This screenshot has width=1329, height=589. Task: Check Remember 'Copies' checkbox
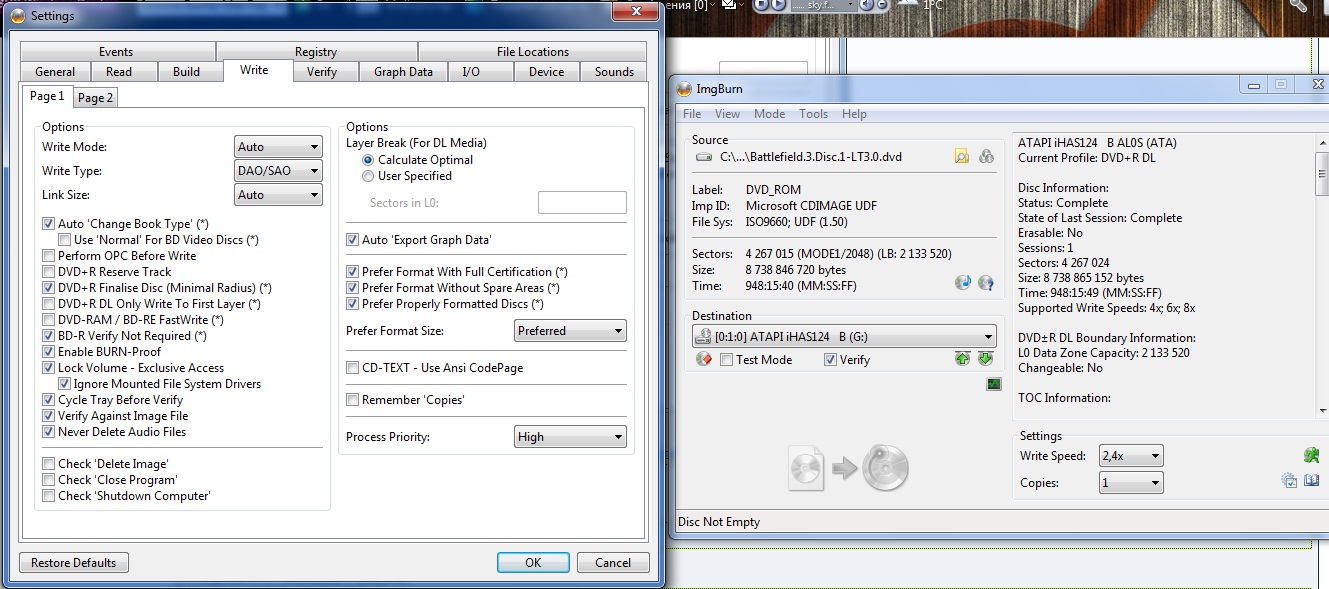(352, 400)
